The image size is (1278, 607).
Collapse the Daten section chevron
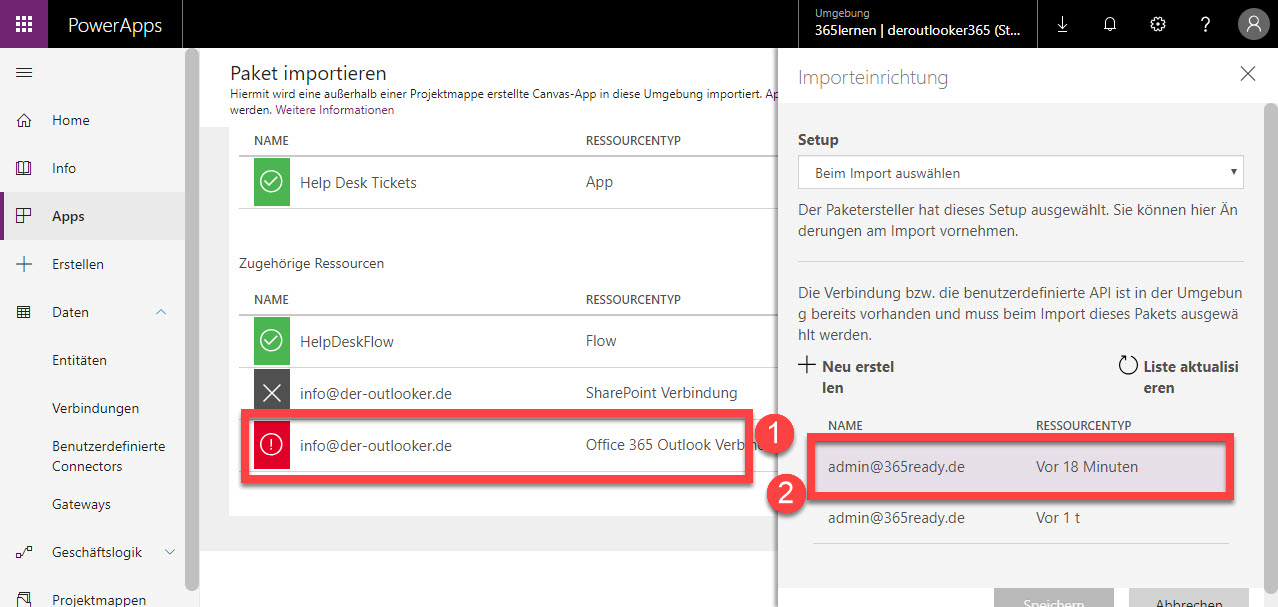[162, 312]
